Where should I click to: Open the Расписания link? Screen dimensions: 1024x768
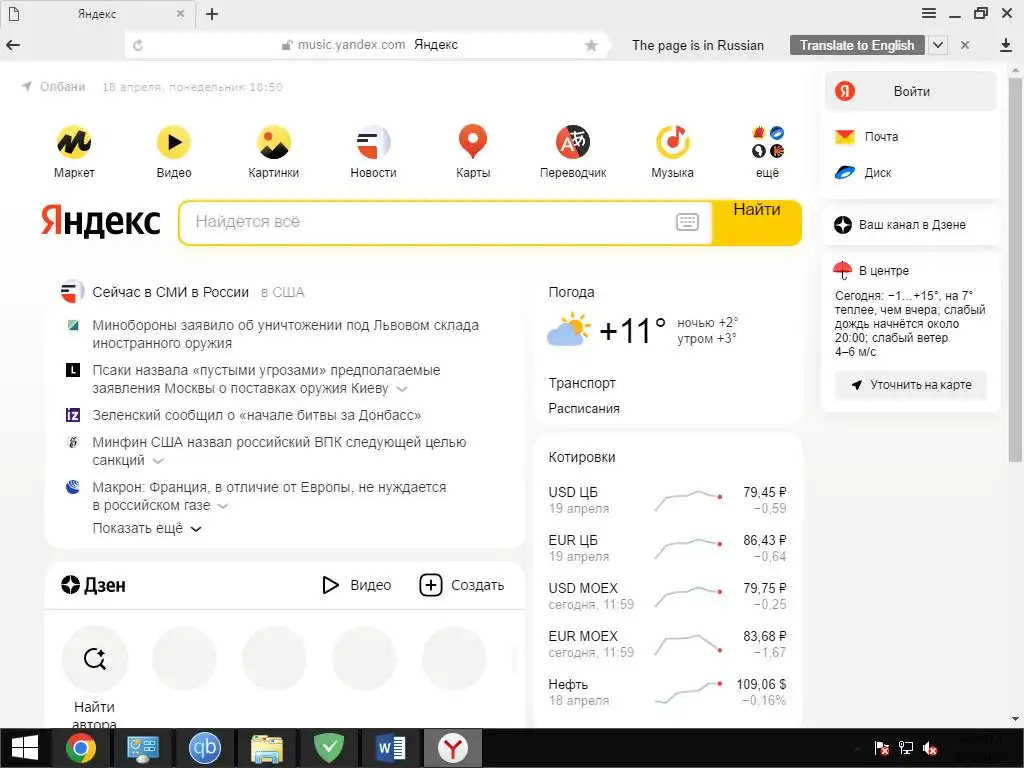(x=584, y=409)
